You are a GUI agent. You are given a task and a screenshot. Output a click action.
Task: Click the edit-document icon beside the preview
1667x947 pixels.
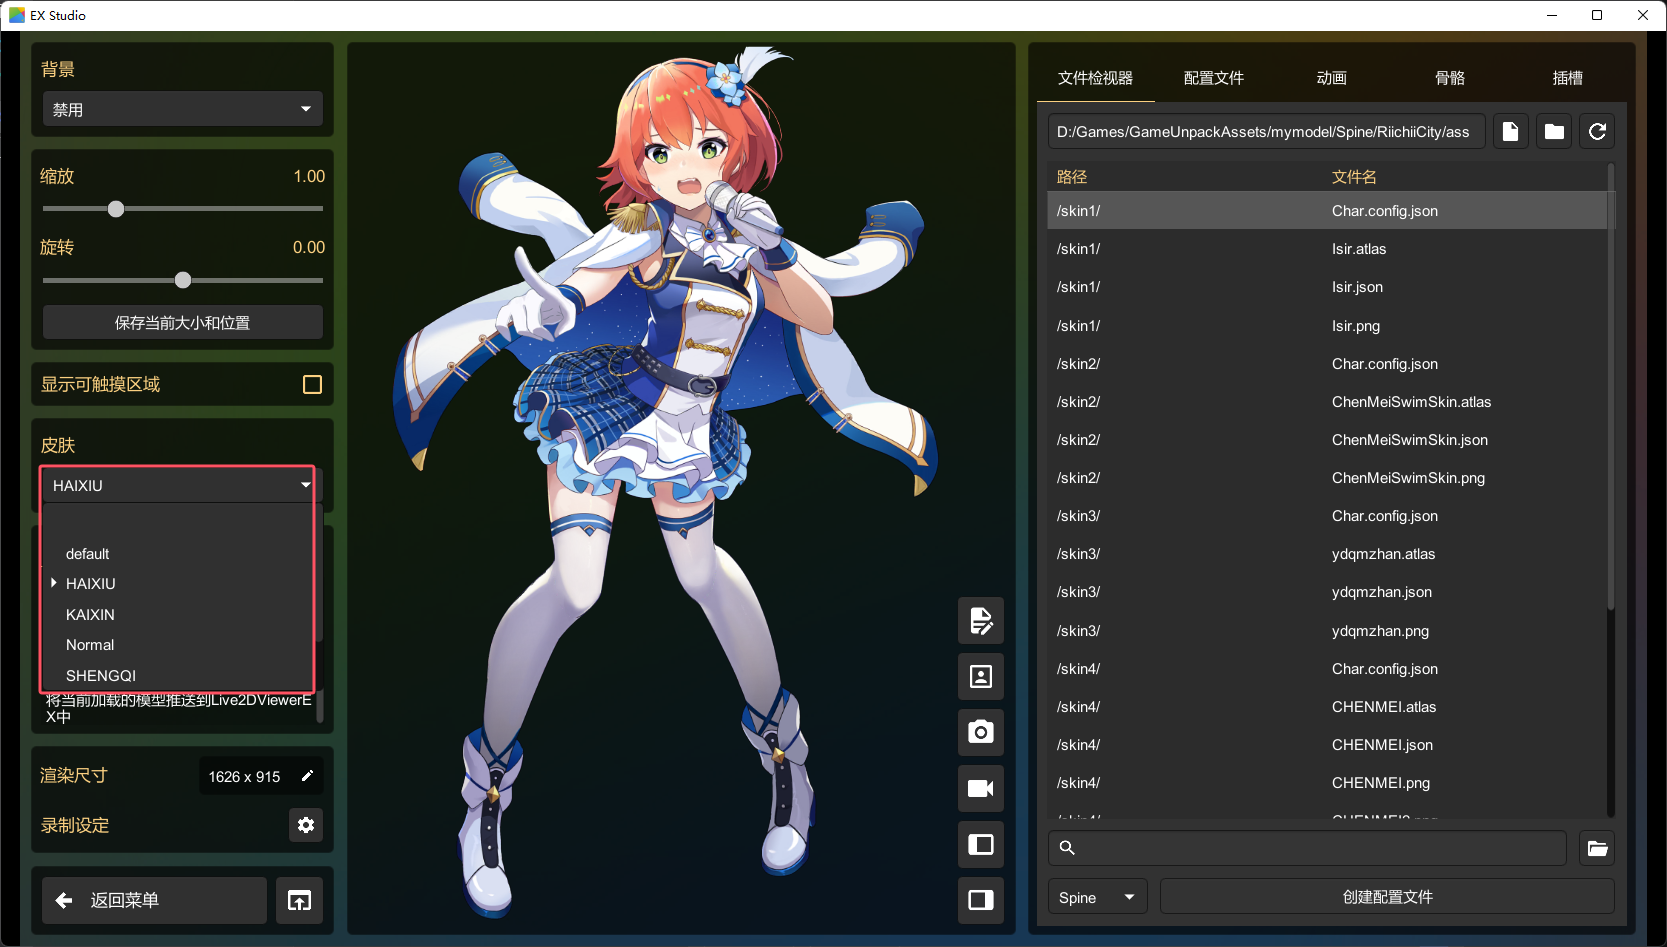pos(981,621)
